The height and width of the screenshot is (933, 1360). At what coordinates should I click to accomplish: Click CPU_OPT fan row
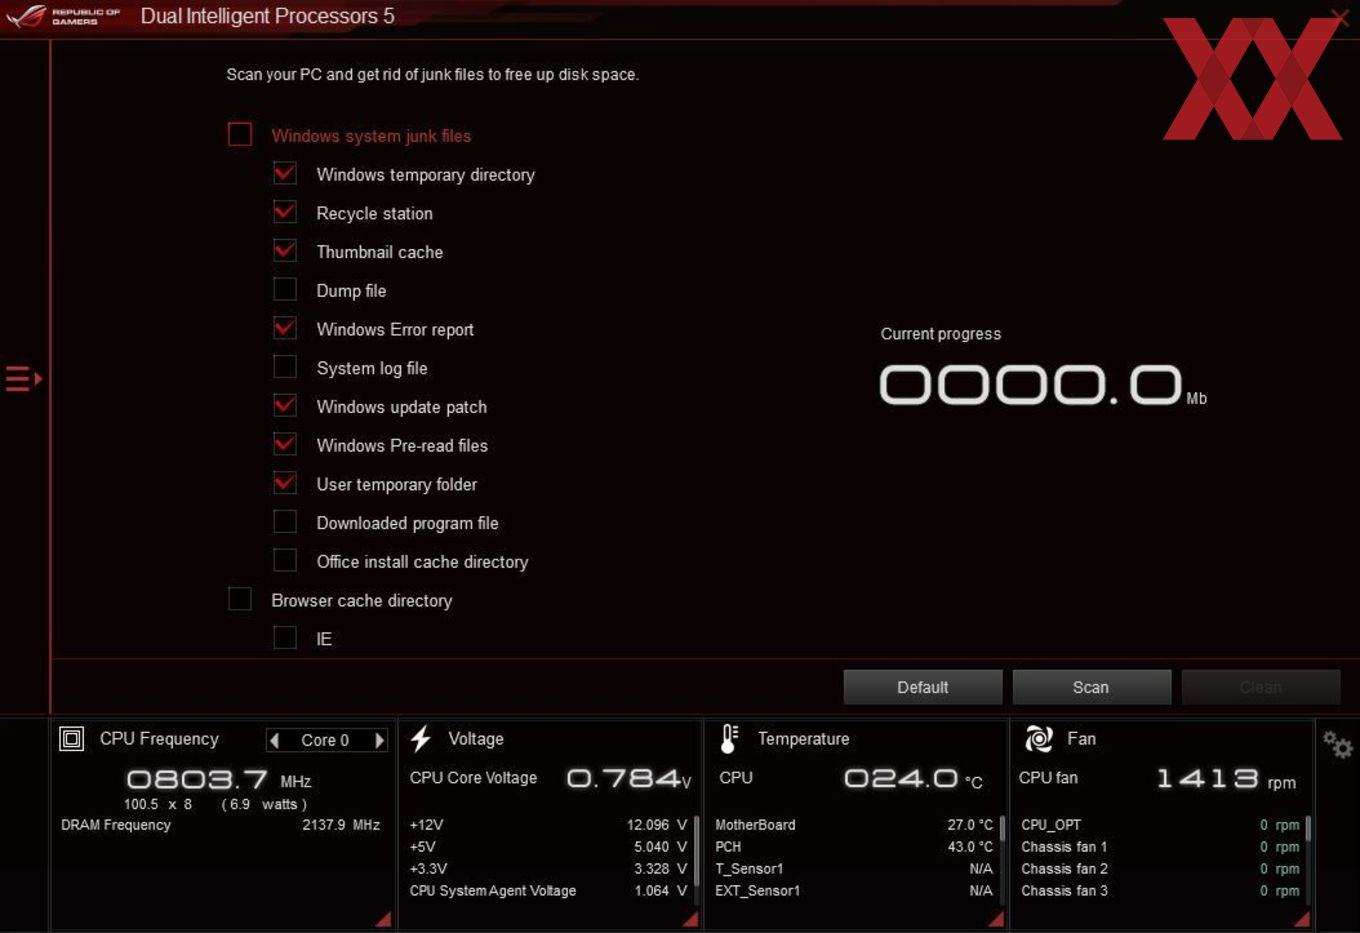[x=1161, y=825]
